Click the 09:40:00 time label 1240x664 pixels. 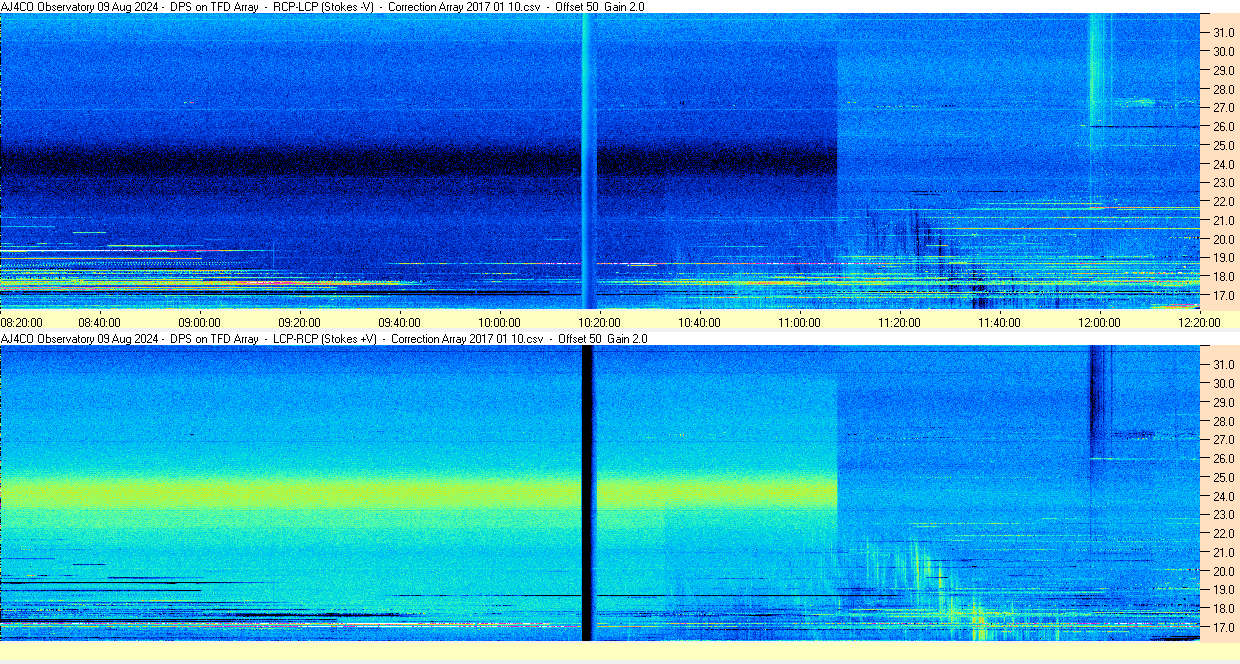(x=399, y=322)
